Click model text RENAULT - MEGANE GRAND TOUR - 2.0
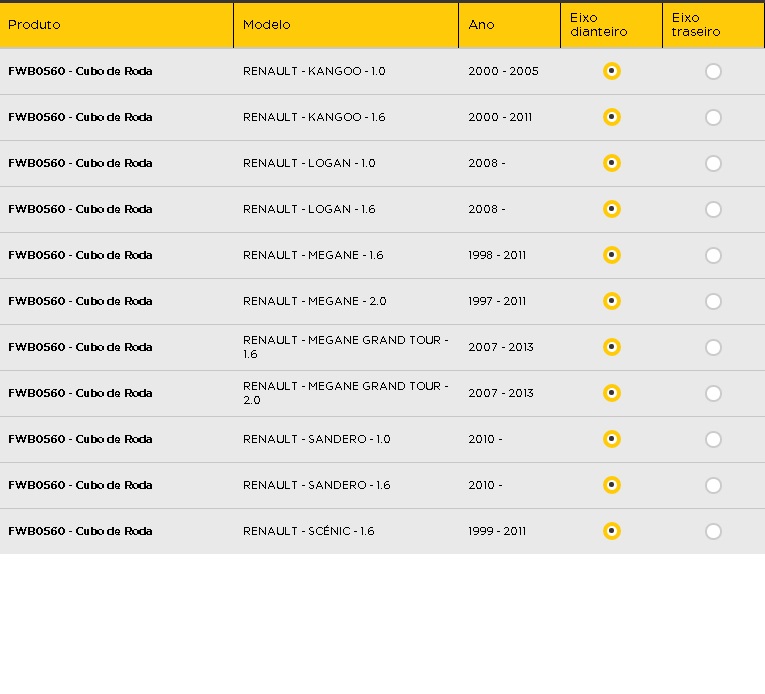This screenshot has width=765, height=694. click(346, 393)
